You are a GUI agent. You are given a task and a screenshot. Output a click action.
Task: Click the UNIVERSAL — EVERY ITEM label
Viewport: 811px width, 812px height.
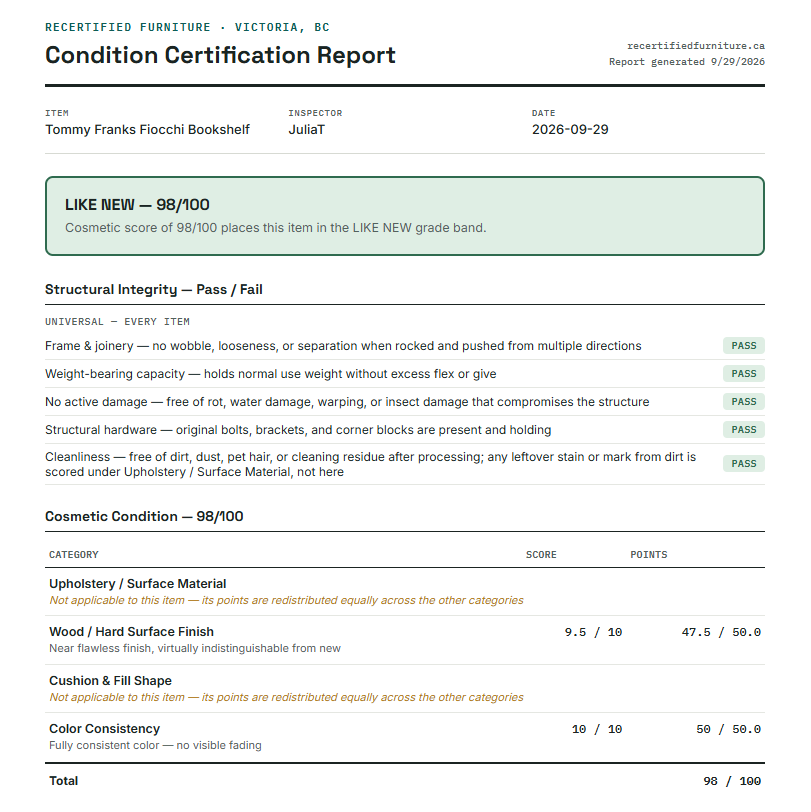click(x=117, y=322)
